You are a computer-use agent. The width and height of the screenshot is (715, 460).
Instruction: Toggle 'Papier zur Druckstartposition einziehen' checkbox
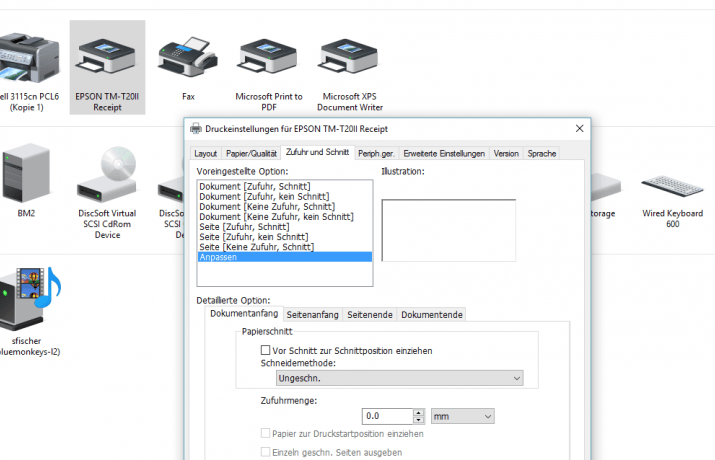pyautogui.click(x=265, y=433)
